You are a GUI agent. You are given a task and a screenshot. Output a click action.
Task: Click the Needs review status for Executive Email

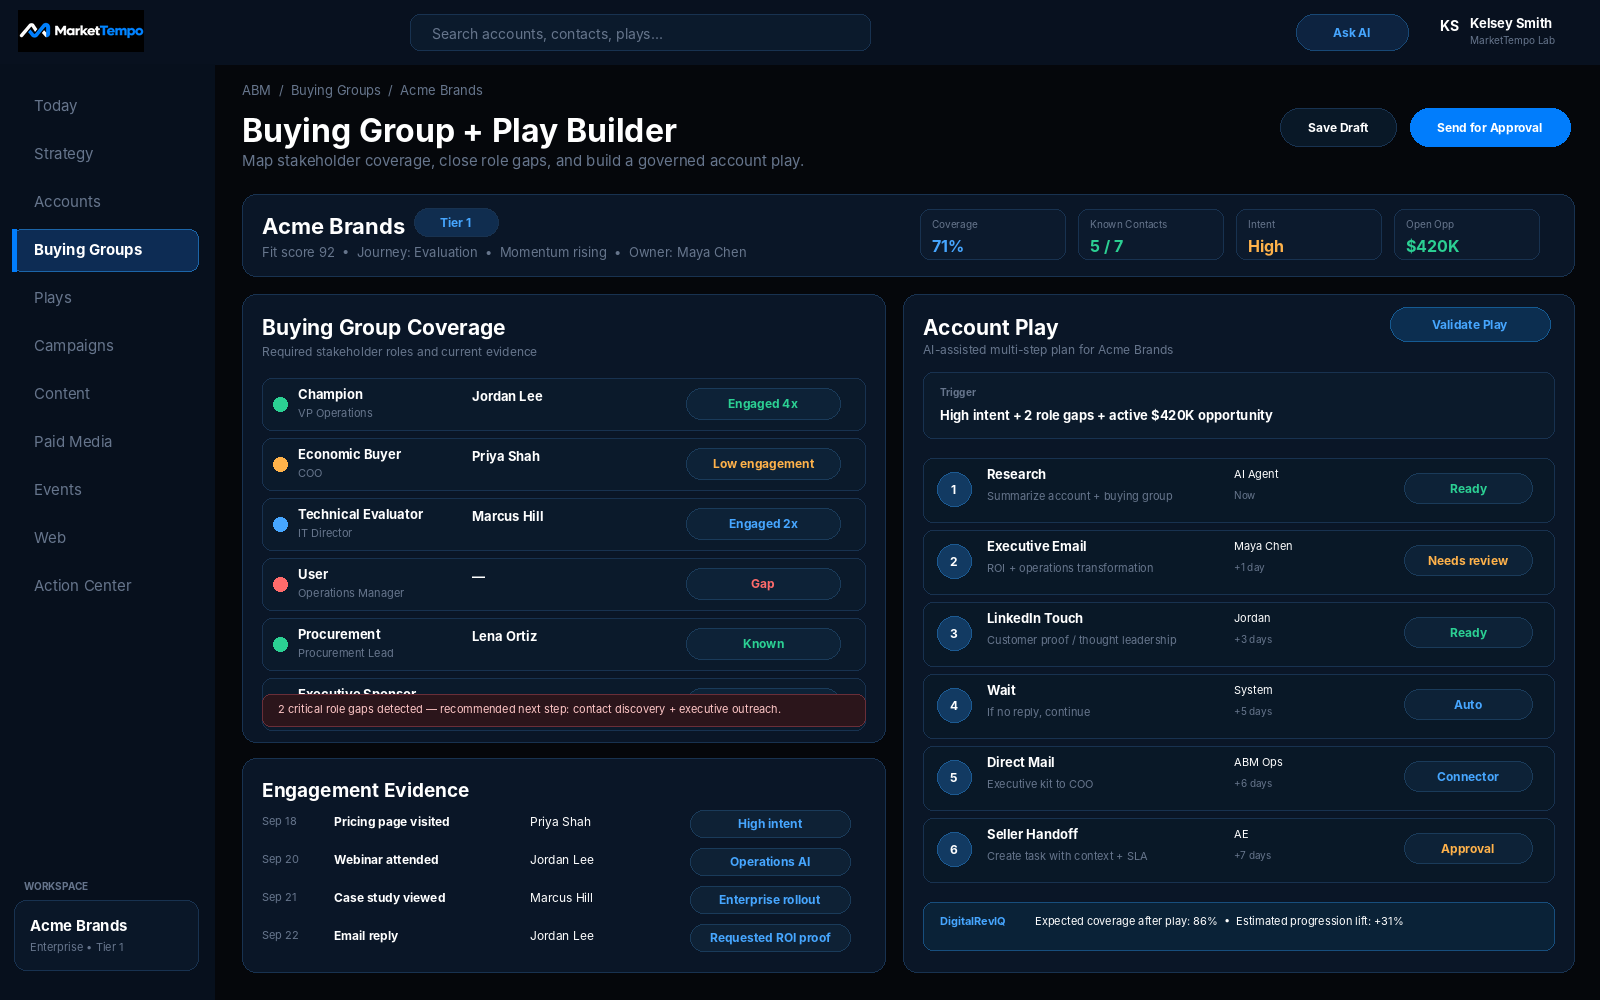point(1468,561)
